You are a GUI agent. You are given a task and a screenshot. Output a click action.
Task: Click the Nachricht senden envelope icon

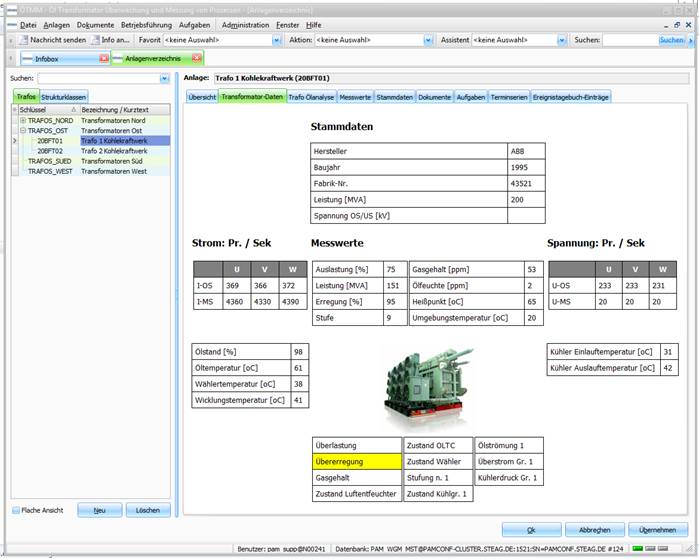(x=24, y=40)
